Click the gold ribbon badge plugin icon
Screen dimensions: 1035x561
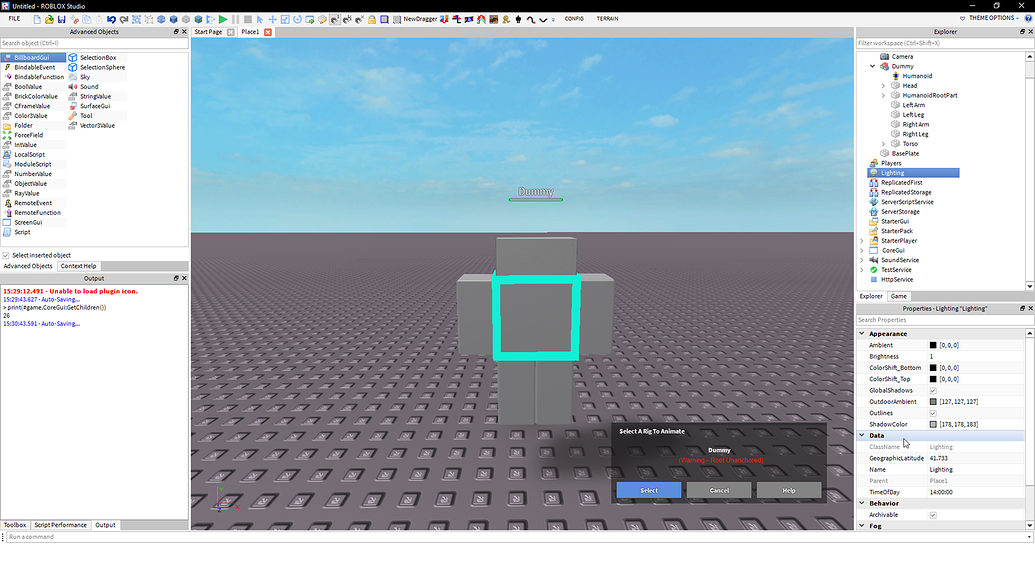[x=506, y=19]
